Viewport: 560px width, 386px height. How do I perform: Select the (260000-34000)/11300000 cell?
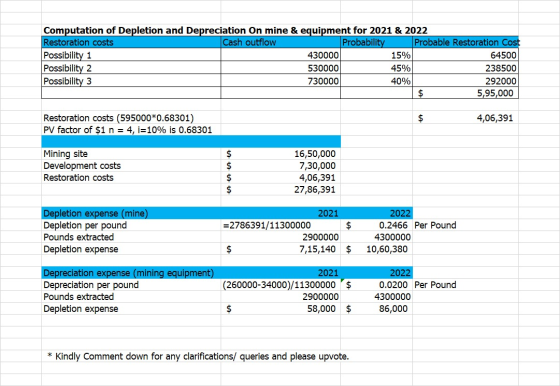pyautogui.click(x=279, y=285)
